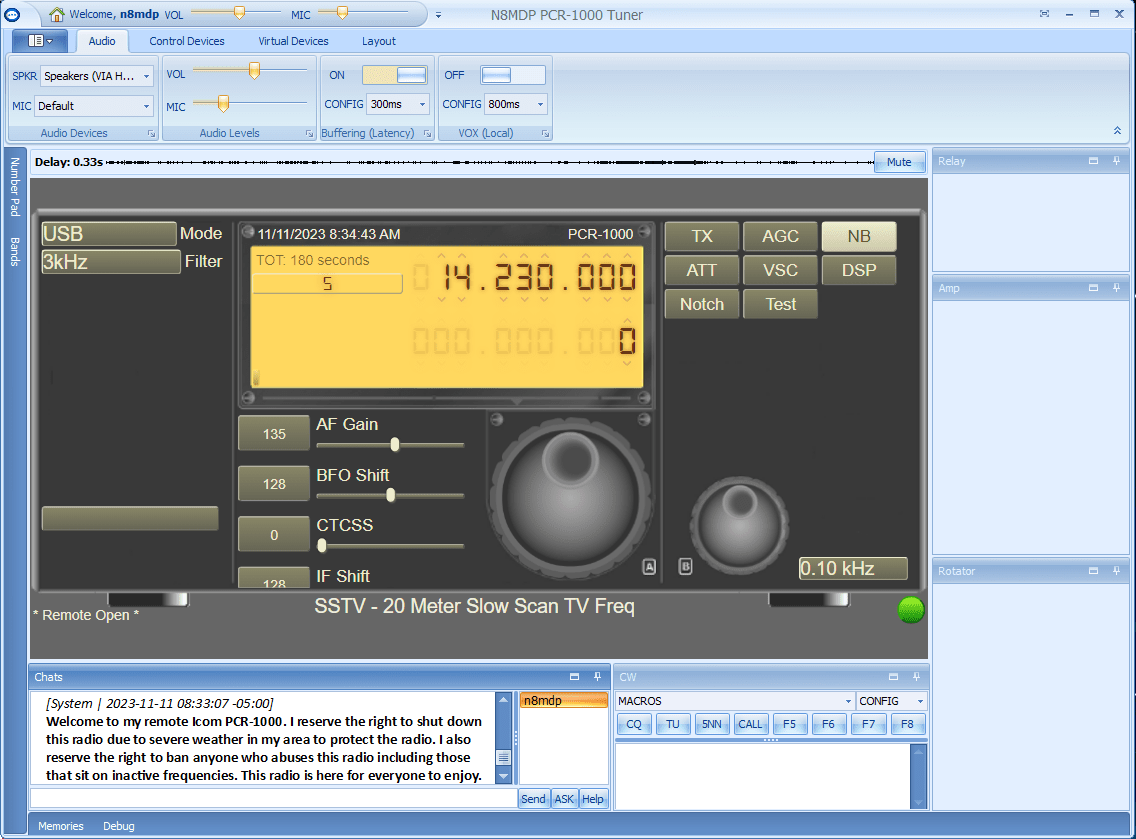The height and width of the screenshot is (839, 1136).
Task: Maximize the Relay panel
Action: [1093, 161]
